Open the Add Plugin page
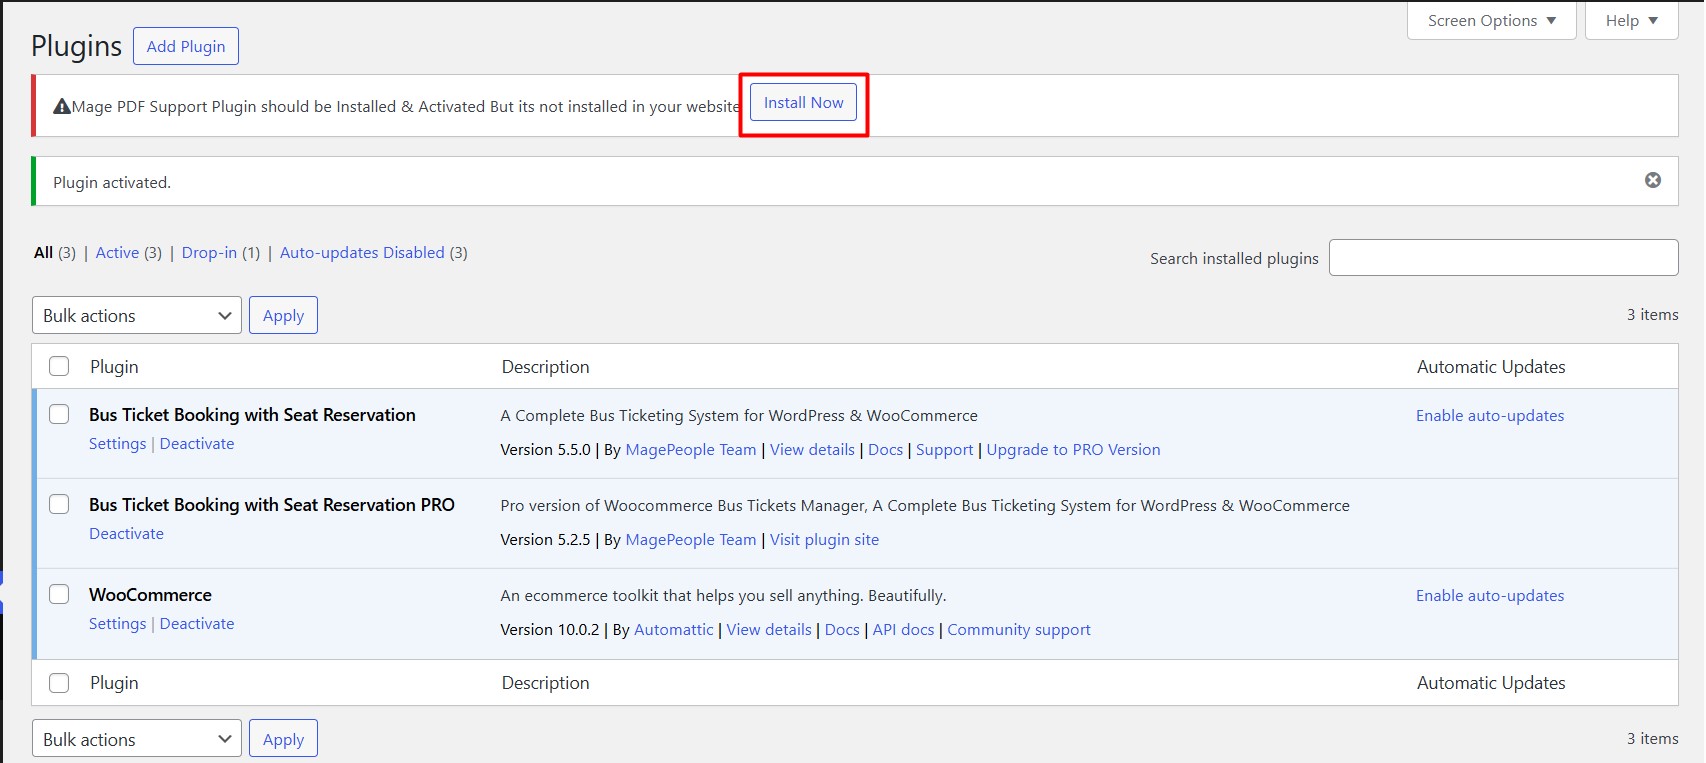This screenshot has width=1706, height=763. point(186,46)
